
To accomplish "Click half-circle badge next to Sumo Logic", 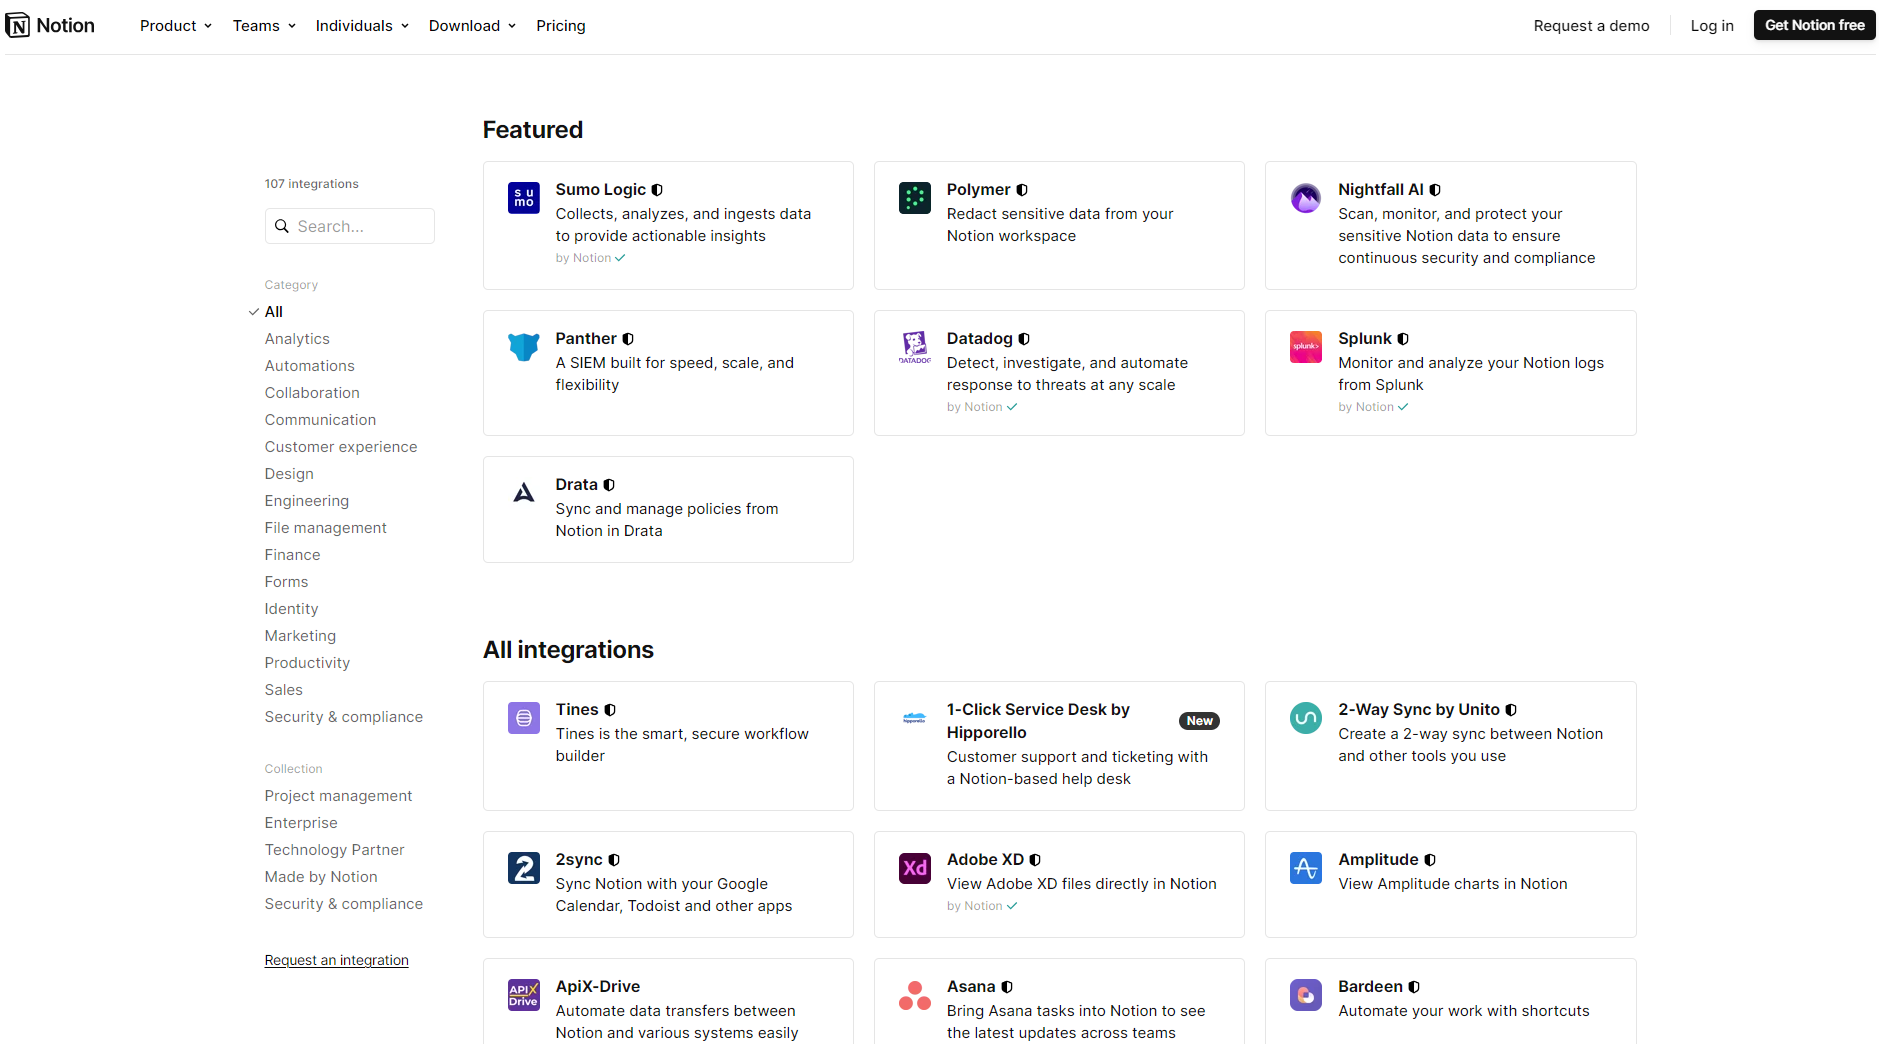I will pyautogui.click(x=657, y=190).
